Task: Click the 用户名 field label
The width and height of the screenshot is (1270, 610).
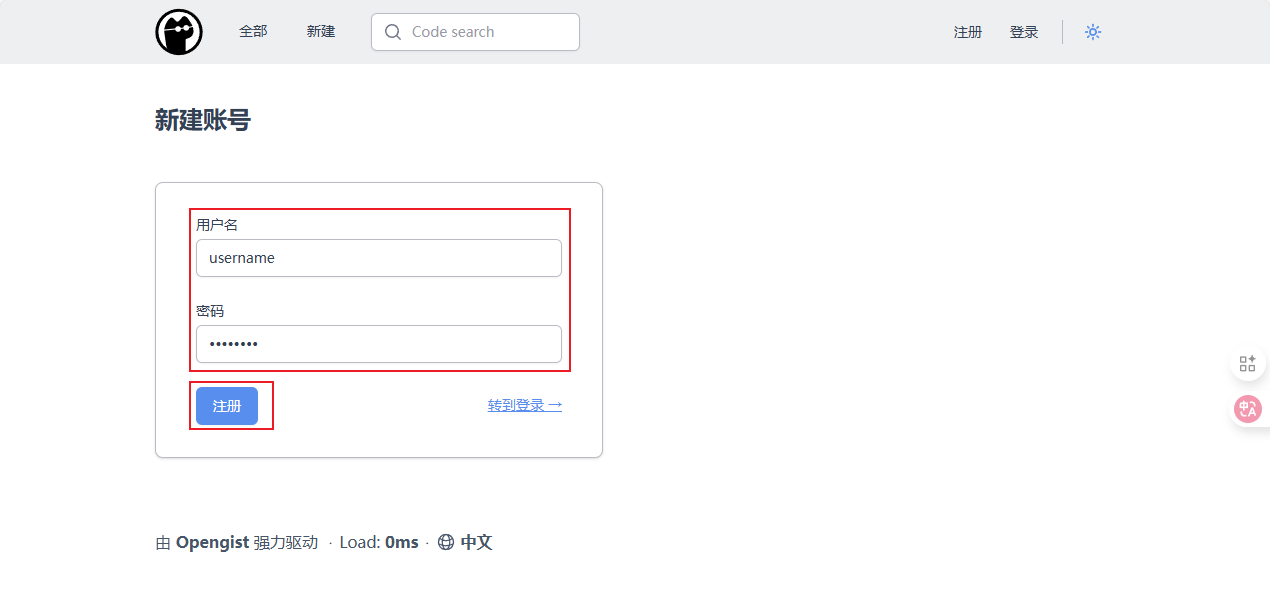Action: 217,225
